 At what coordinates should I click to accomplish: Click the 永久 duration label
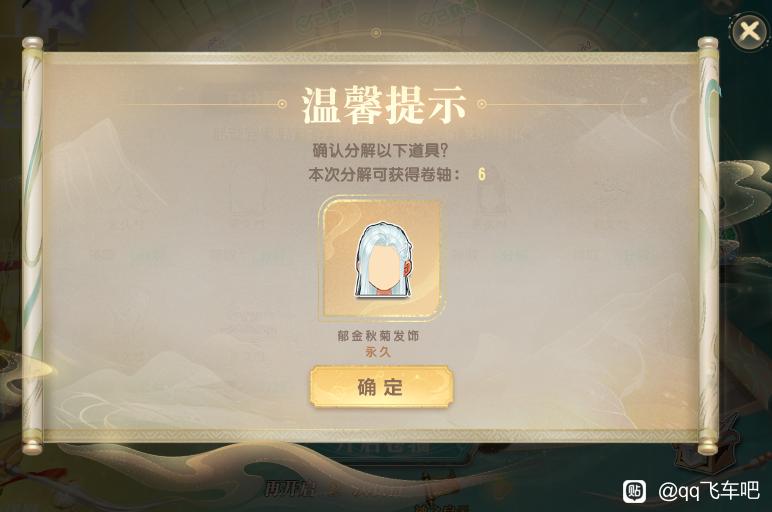[x=378, y=352]
